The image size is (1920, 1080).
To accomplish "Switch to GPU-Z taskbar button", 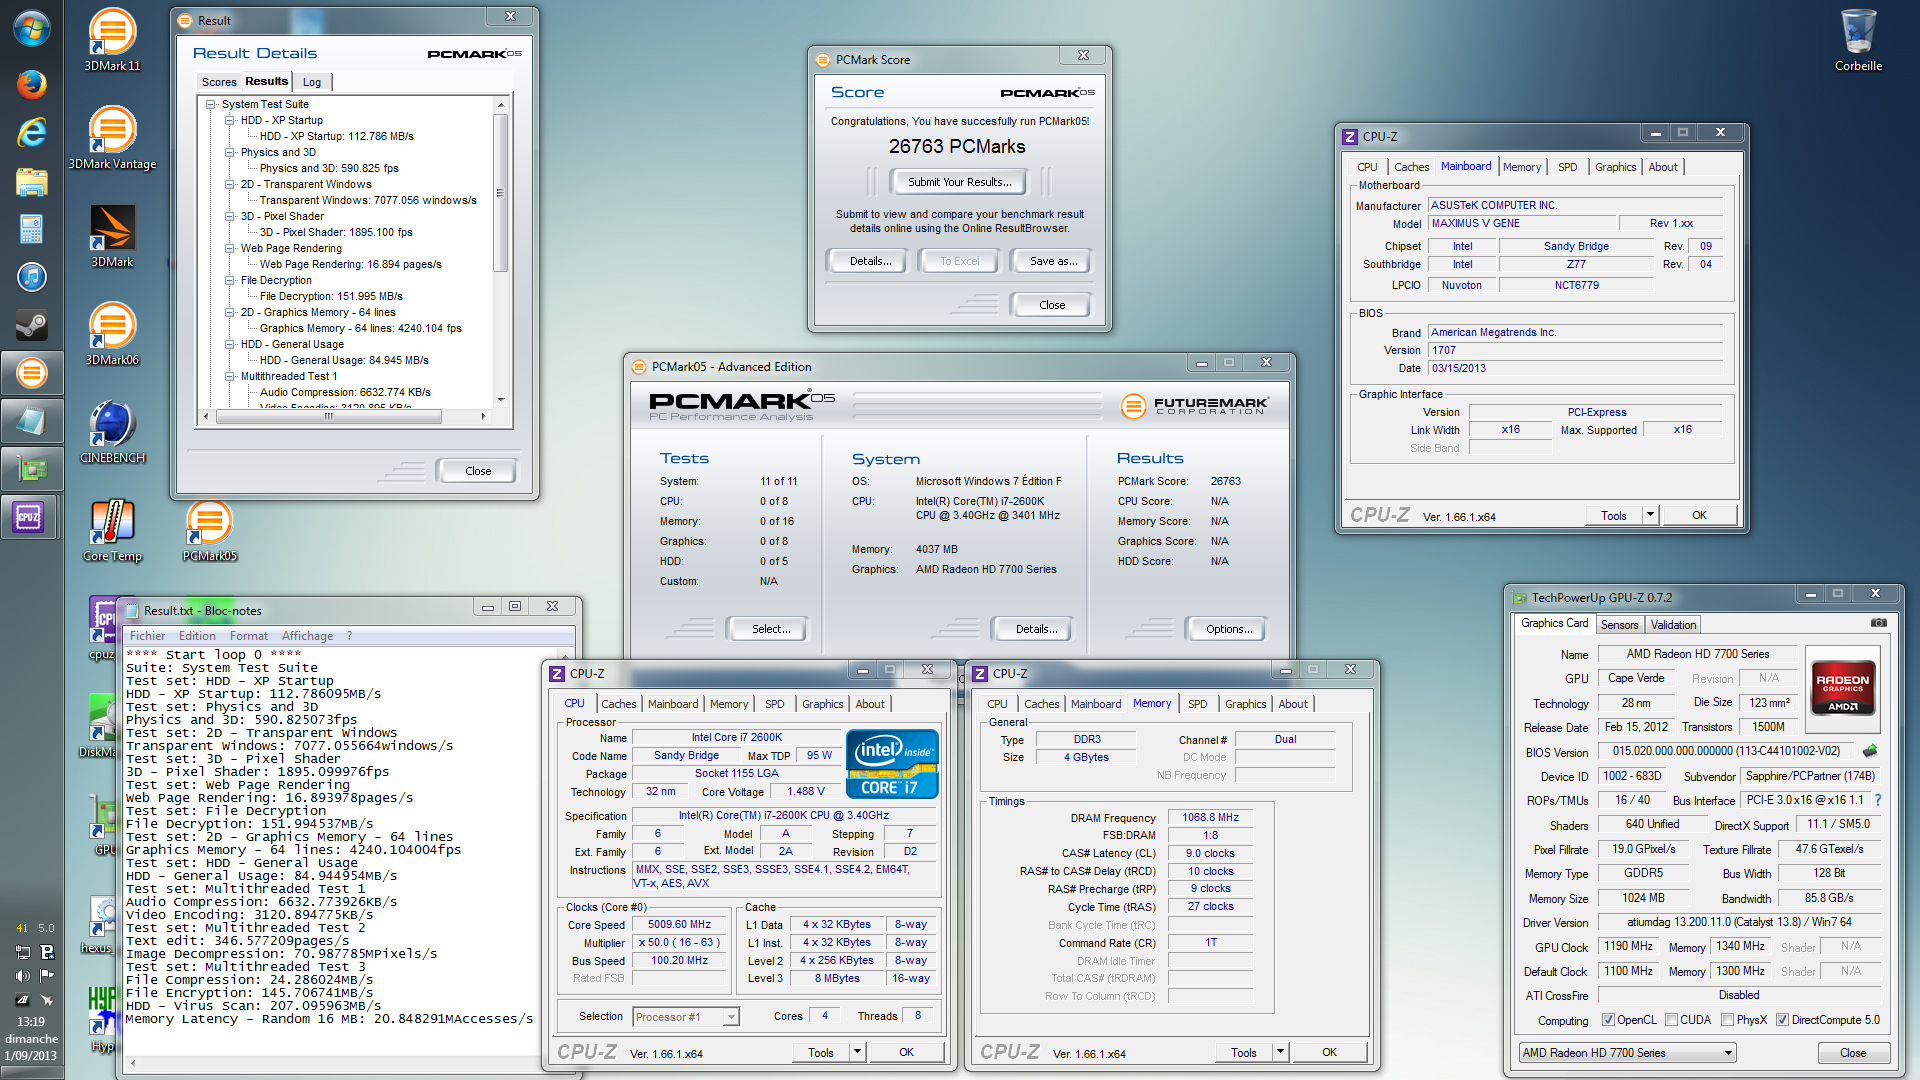I will (32, 469).
